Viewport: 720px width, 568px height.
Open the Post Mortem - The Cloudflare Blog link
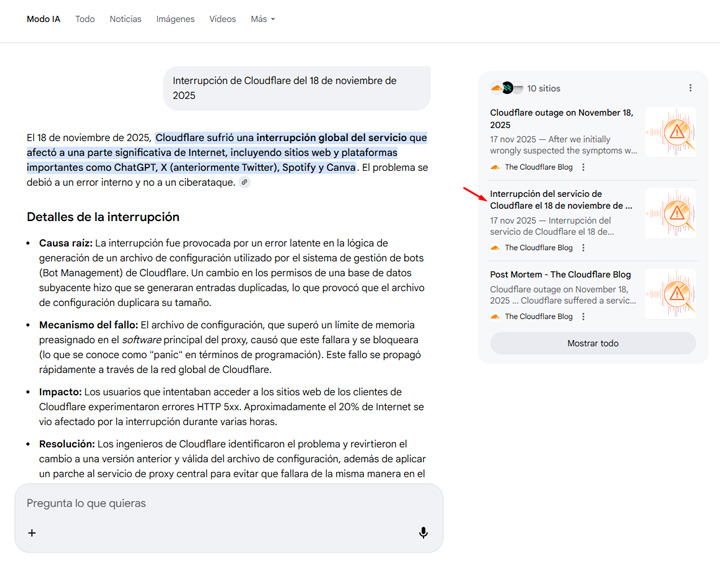[x=560, y=273]
